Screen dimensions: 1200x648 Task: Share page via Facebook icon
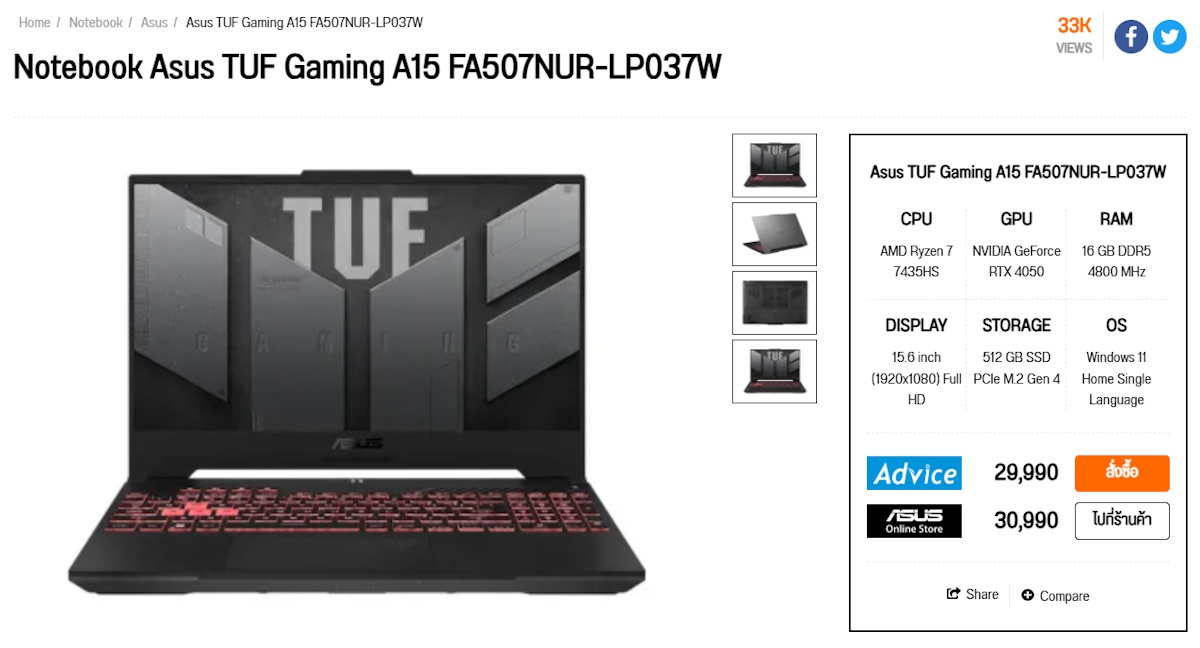(1131, 37)
